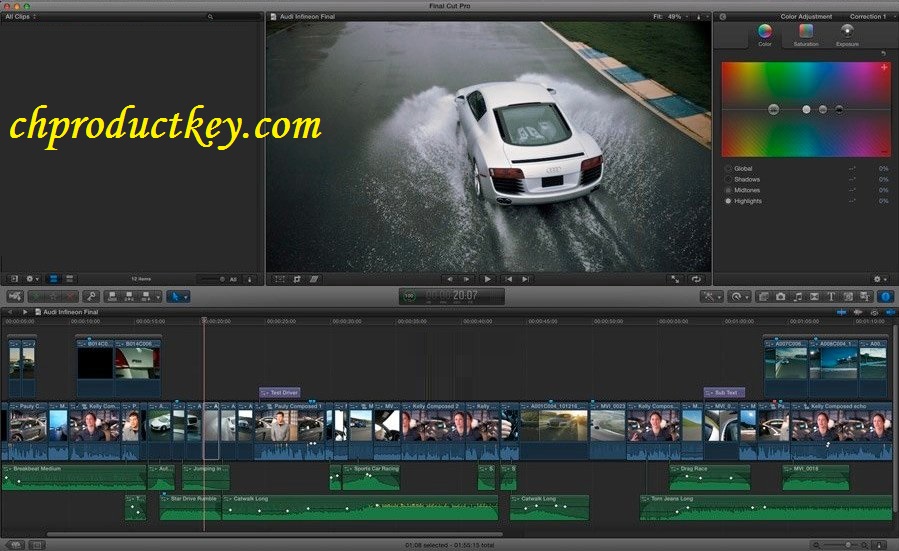Screen dimensions: 899x551
Task: Click the Connect clip edit button
Action: pyautogui.click(x=112, y=296)
